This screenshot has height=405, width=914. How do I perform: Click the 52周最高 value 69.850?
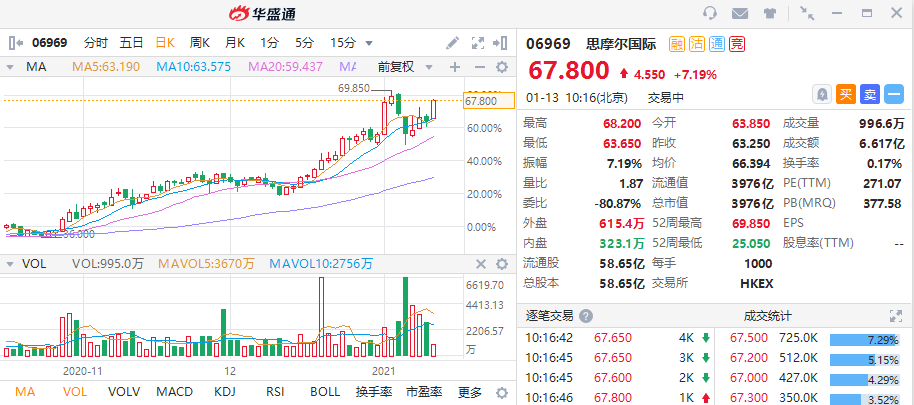(x=753, y=223)
